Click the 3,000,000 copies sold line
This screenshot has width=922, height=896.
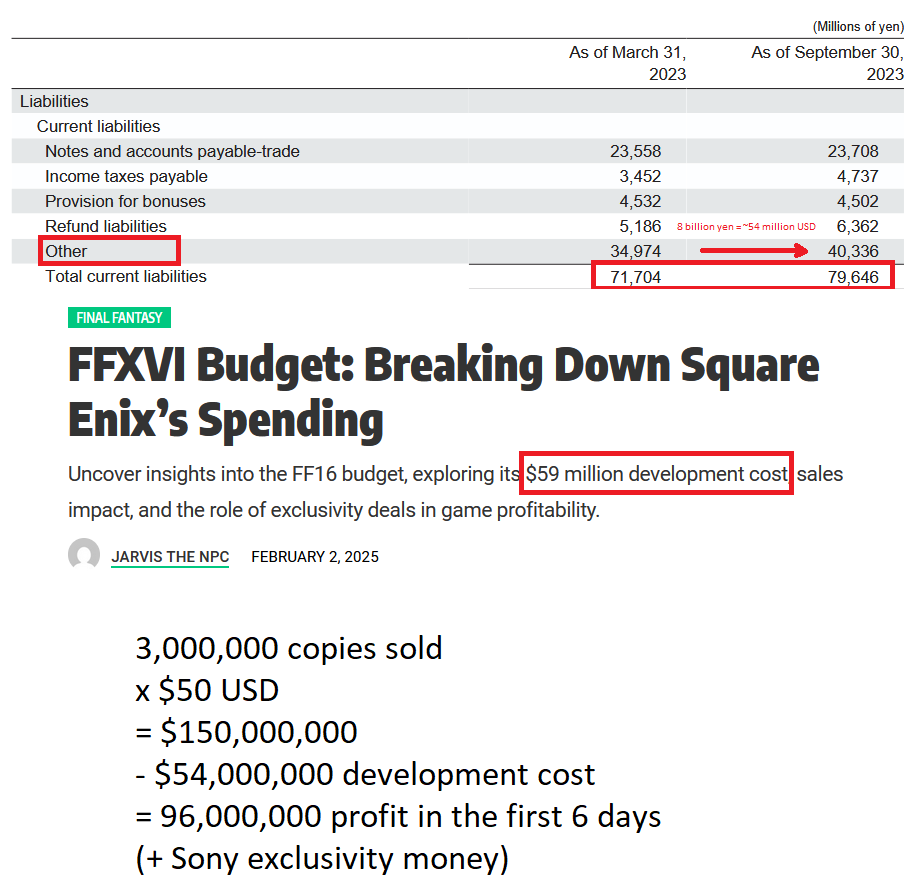click(x=289, y=648)
